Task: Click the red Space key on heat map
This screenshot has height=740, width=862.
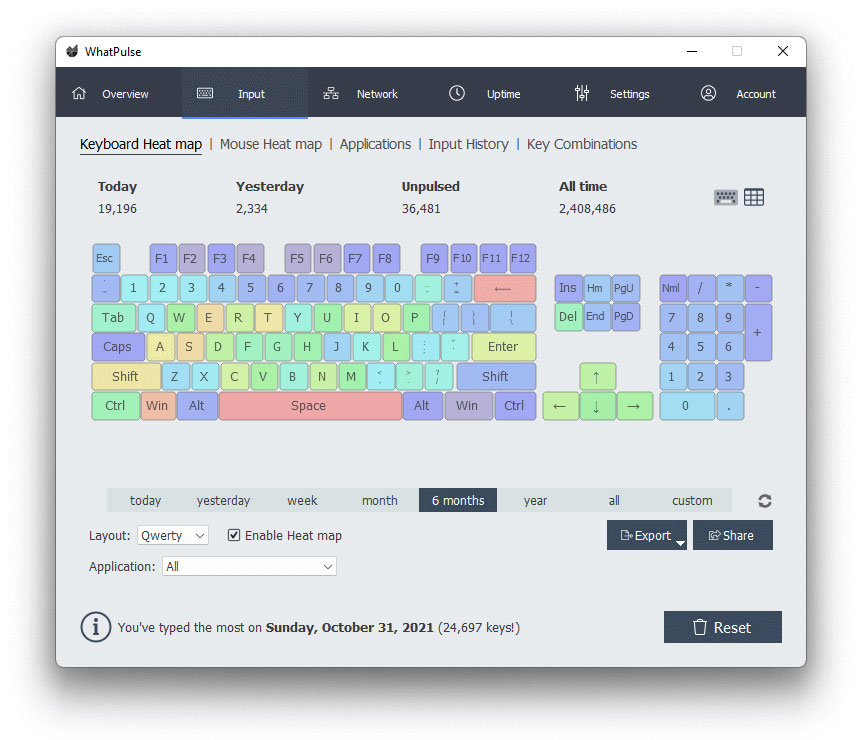Action: (x=309, y=405)
